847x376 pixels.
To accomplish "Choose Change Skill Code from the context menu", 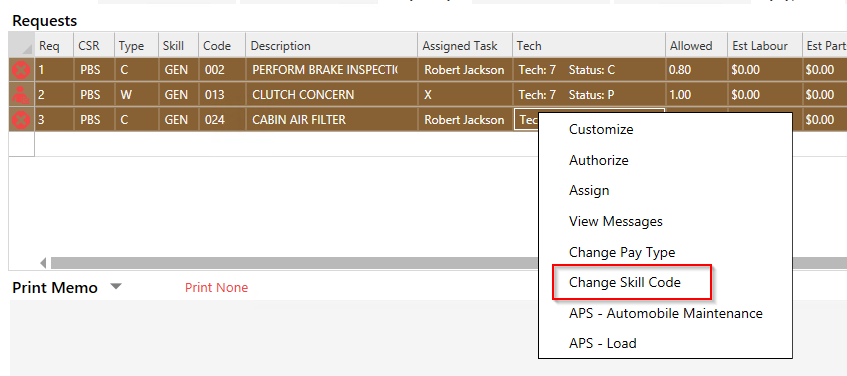I will 624,283.
